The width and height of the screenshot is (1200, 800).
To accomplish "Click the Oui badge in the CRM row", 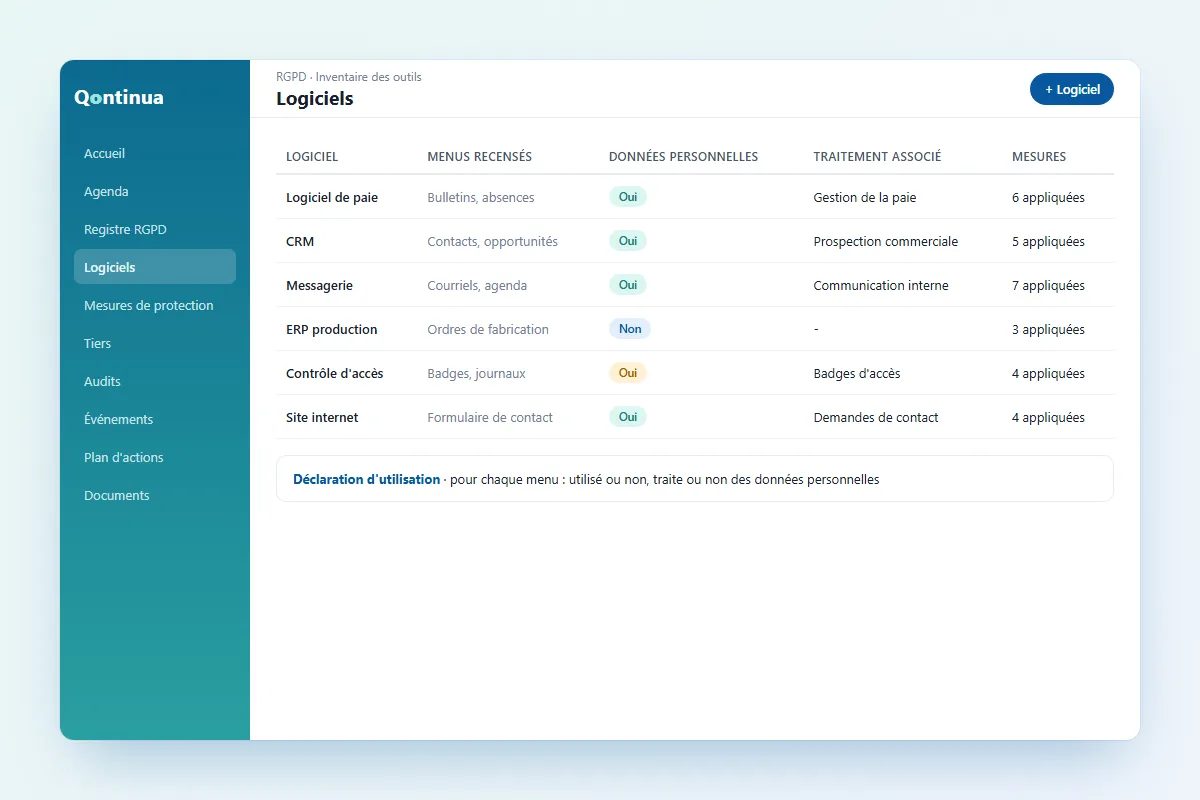I will (x=628, y=241).
